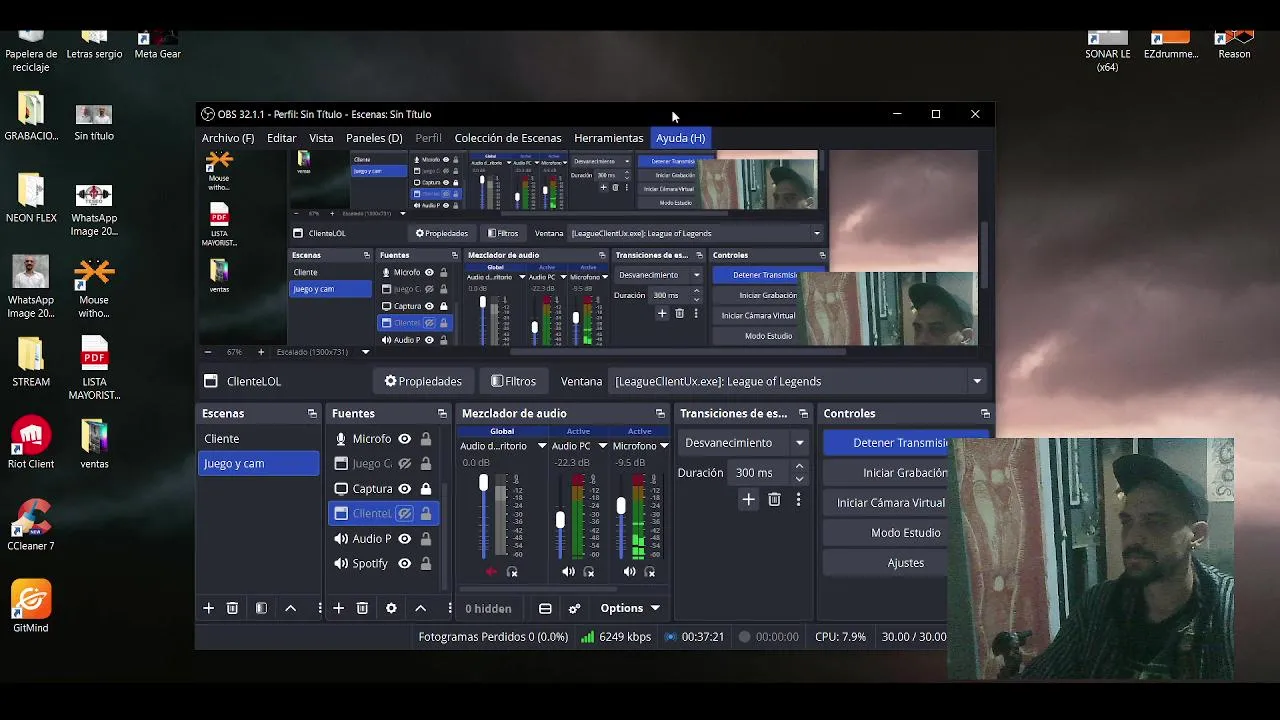Hide the Spotify source via eye icon

point(405,564)
